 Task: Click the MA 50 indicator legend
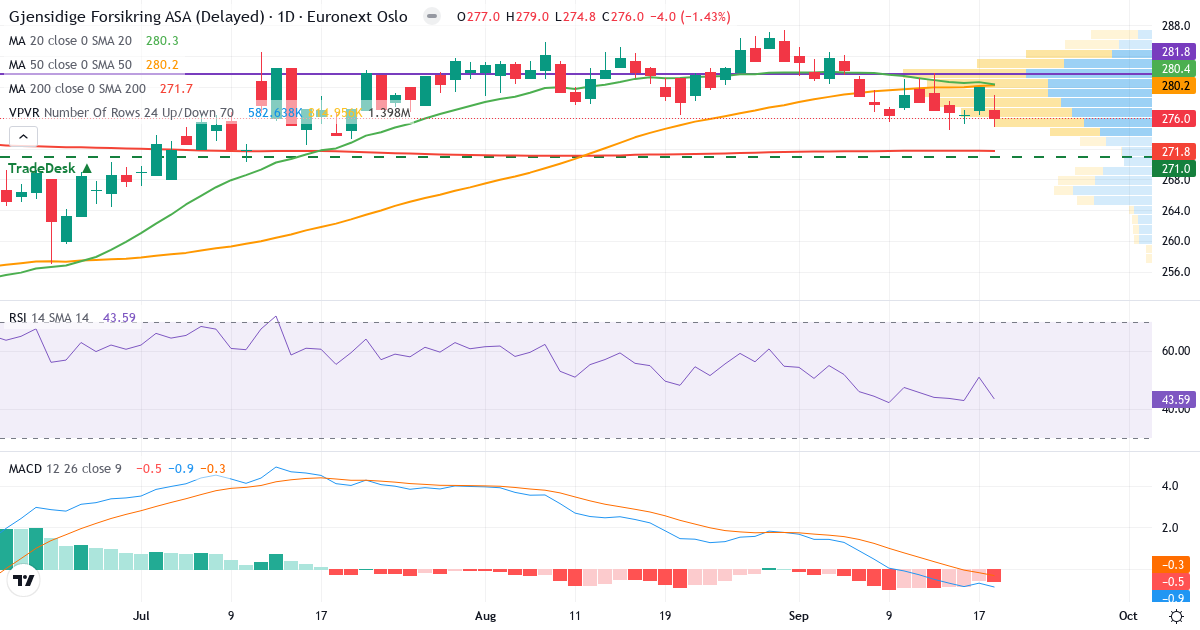click(x=70, y=65)
